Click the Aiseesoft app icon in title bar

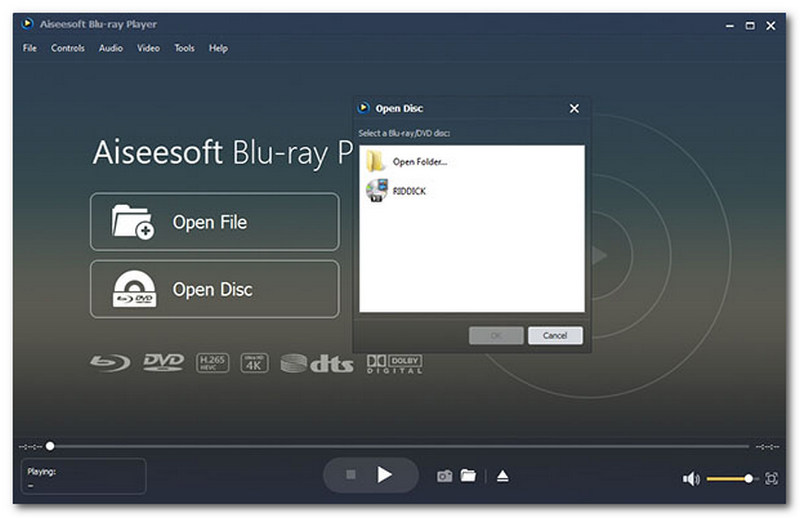(x=28, y=23)
